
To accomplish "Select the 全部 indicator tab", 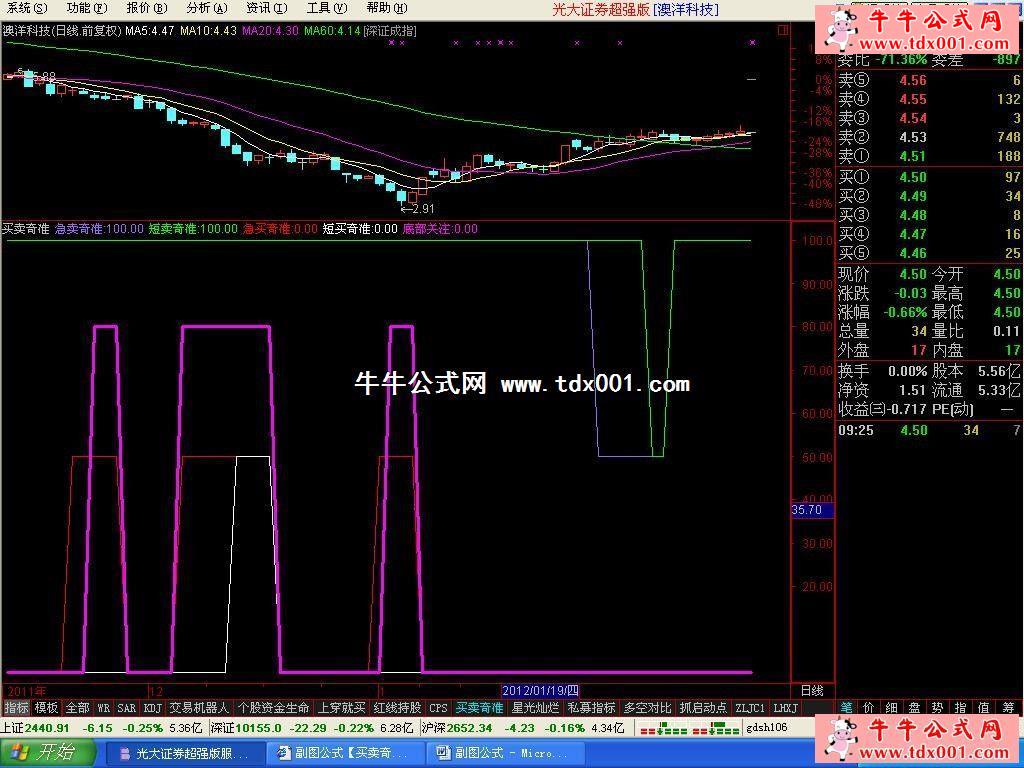I will [77, 708].
